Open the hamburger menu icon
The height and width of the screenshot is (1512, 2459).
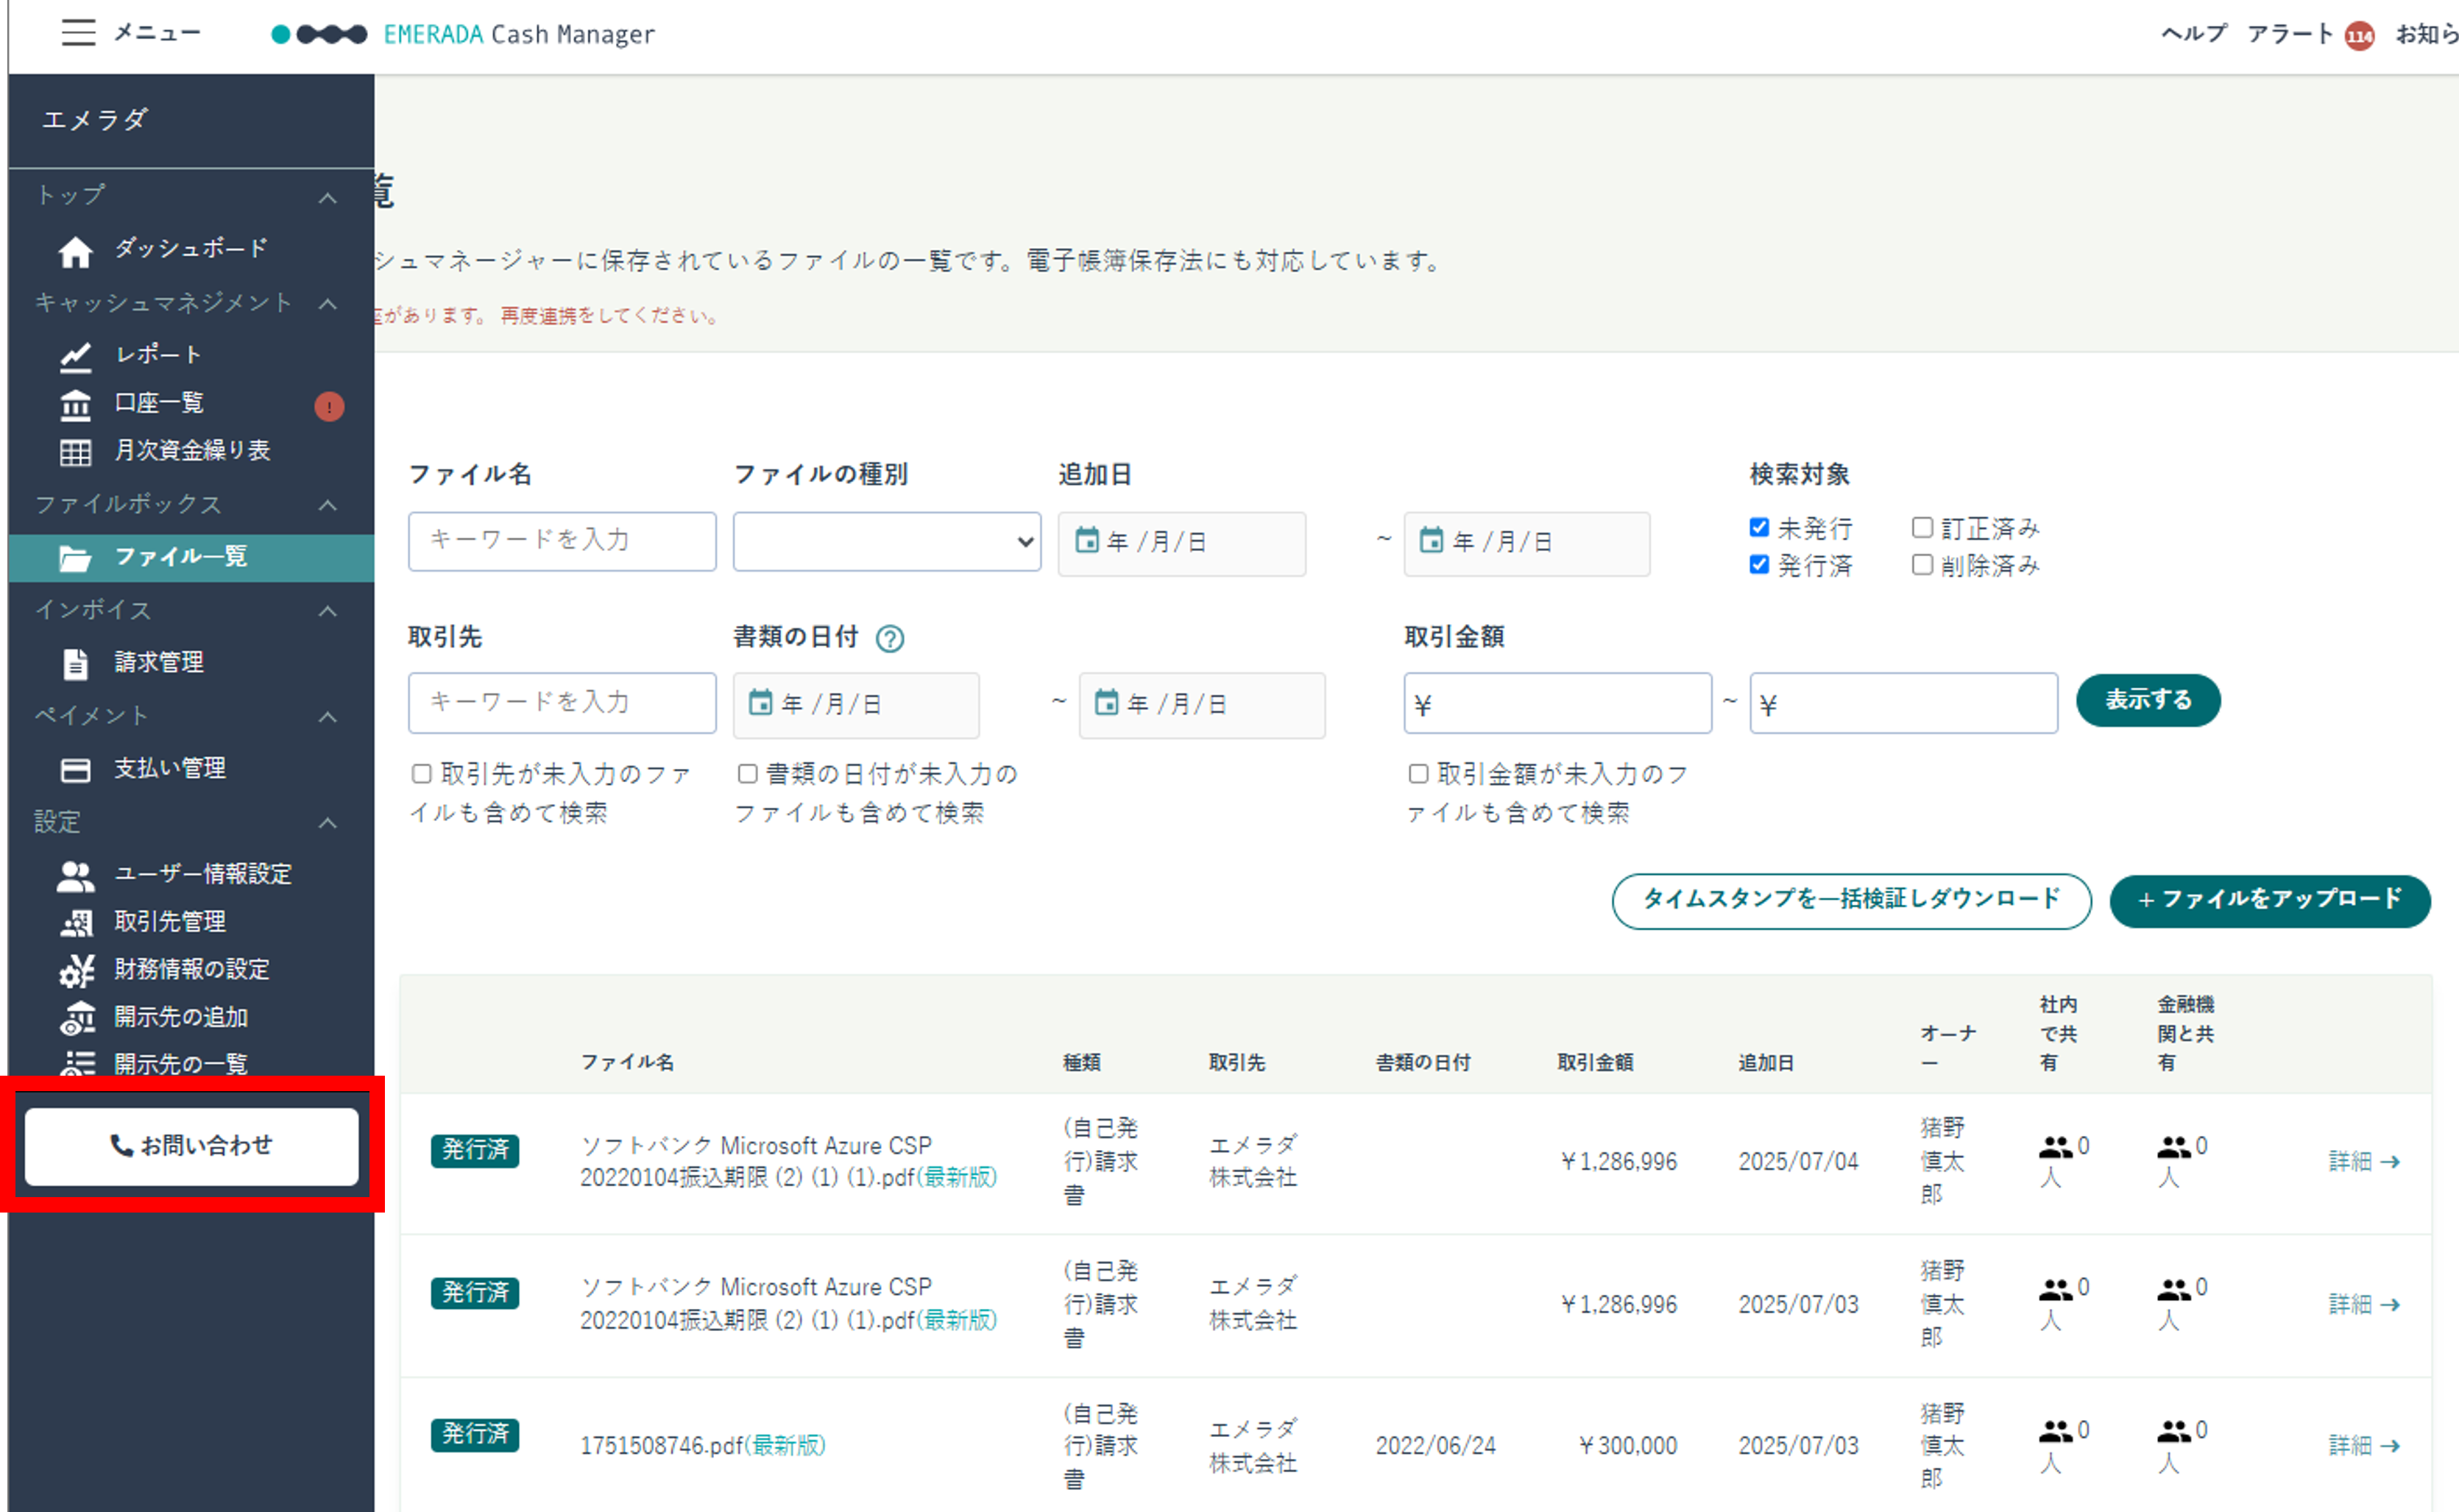78,33
